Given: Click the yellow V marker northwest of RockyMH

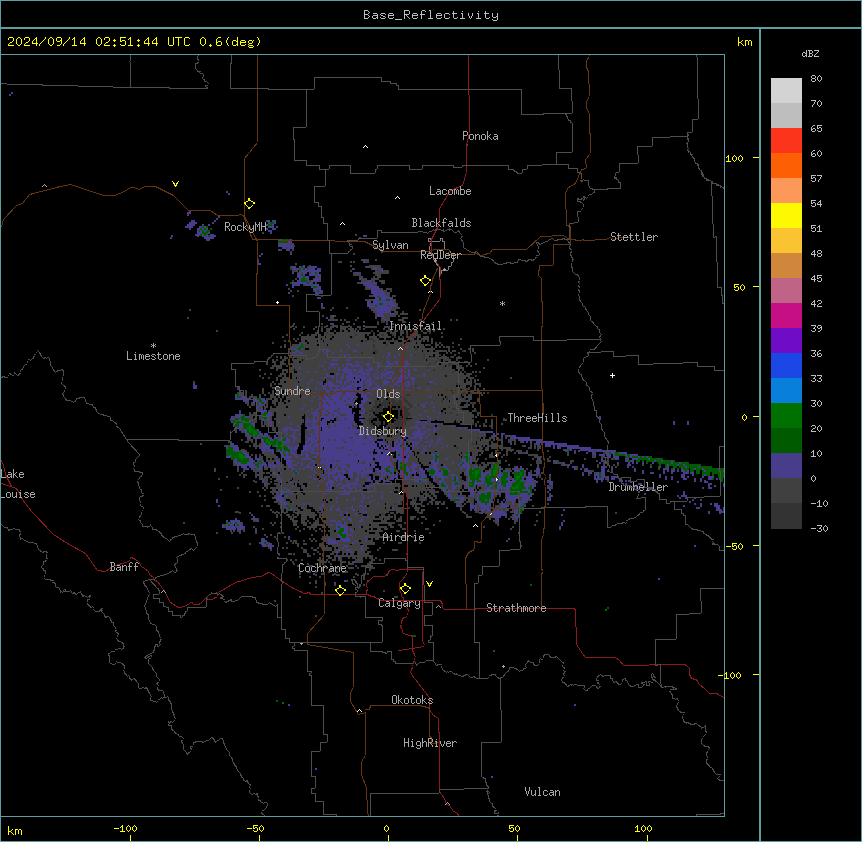Looking at the screenshot, I should 175,184.
